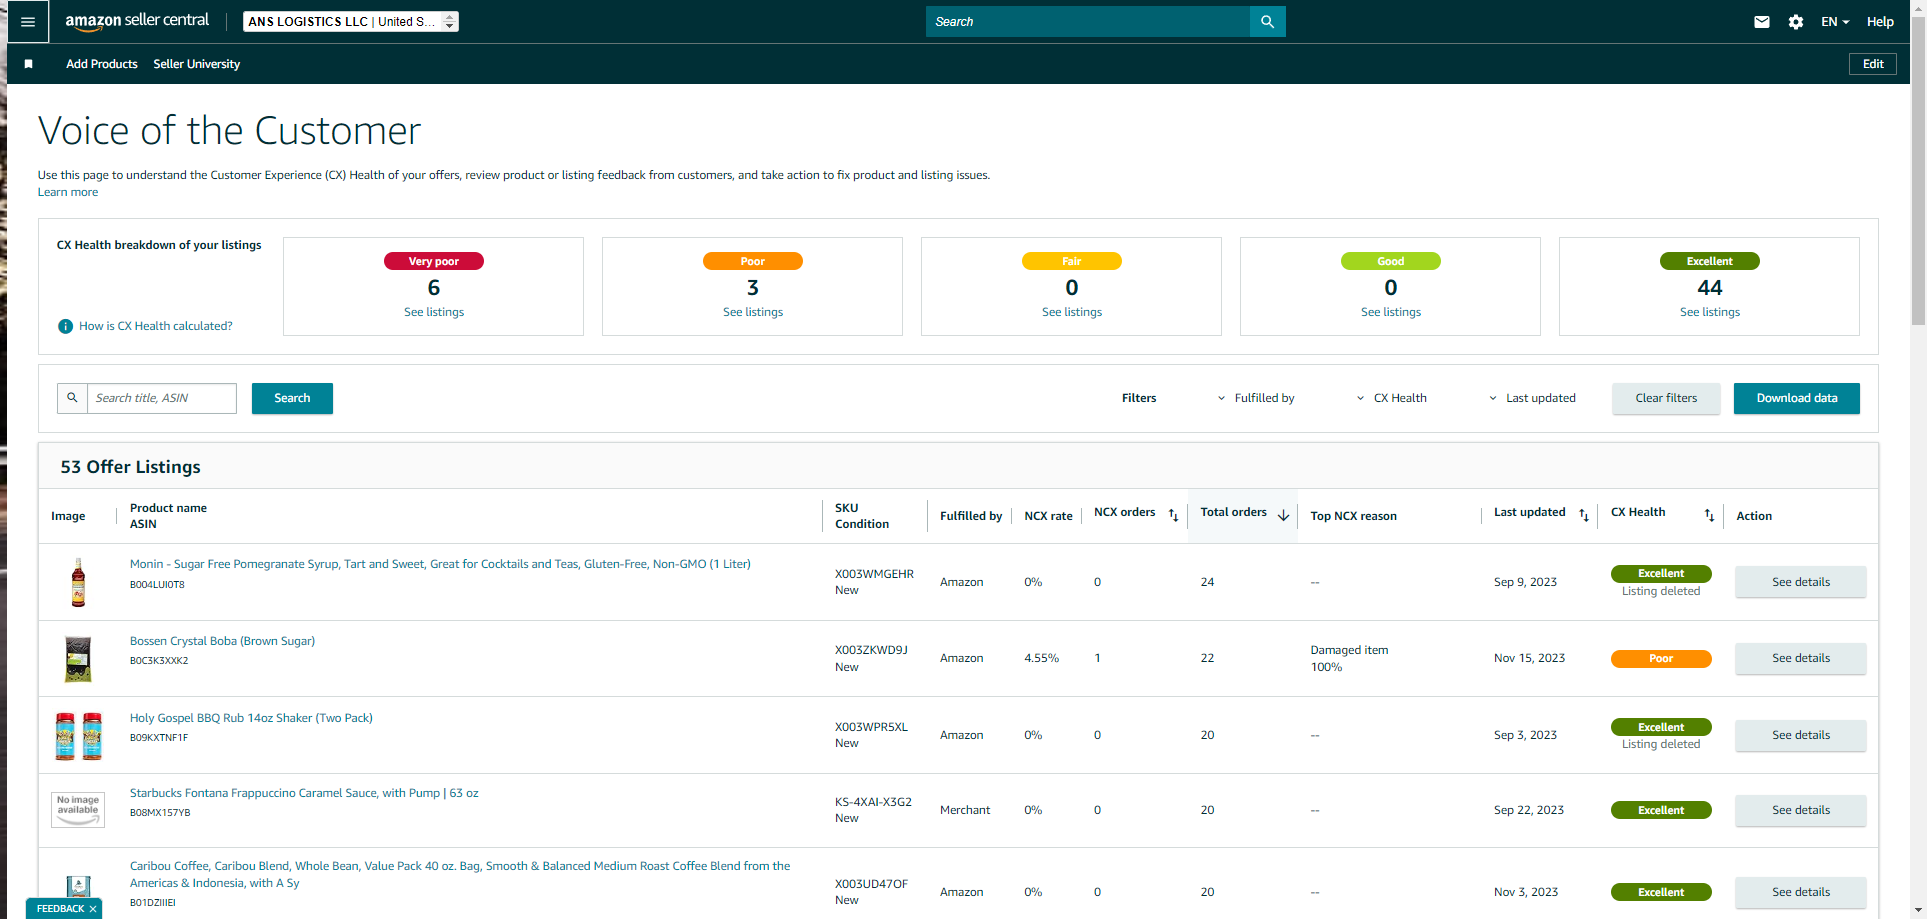
Task: See listings under Very poor
Action: [434, 312]
